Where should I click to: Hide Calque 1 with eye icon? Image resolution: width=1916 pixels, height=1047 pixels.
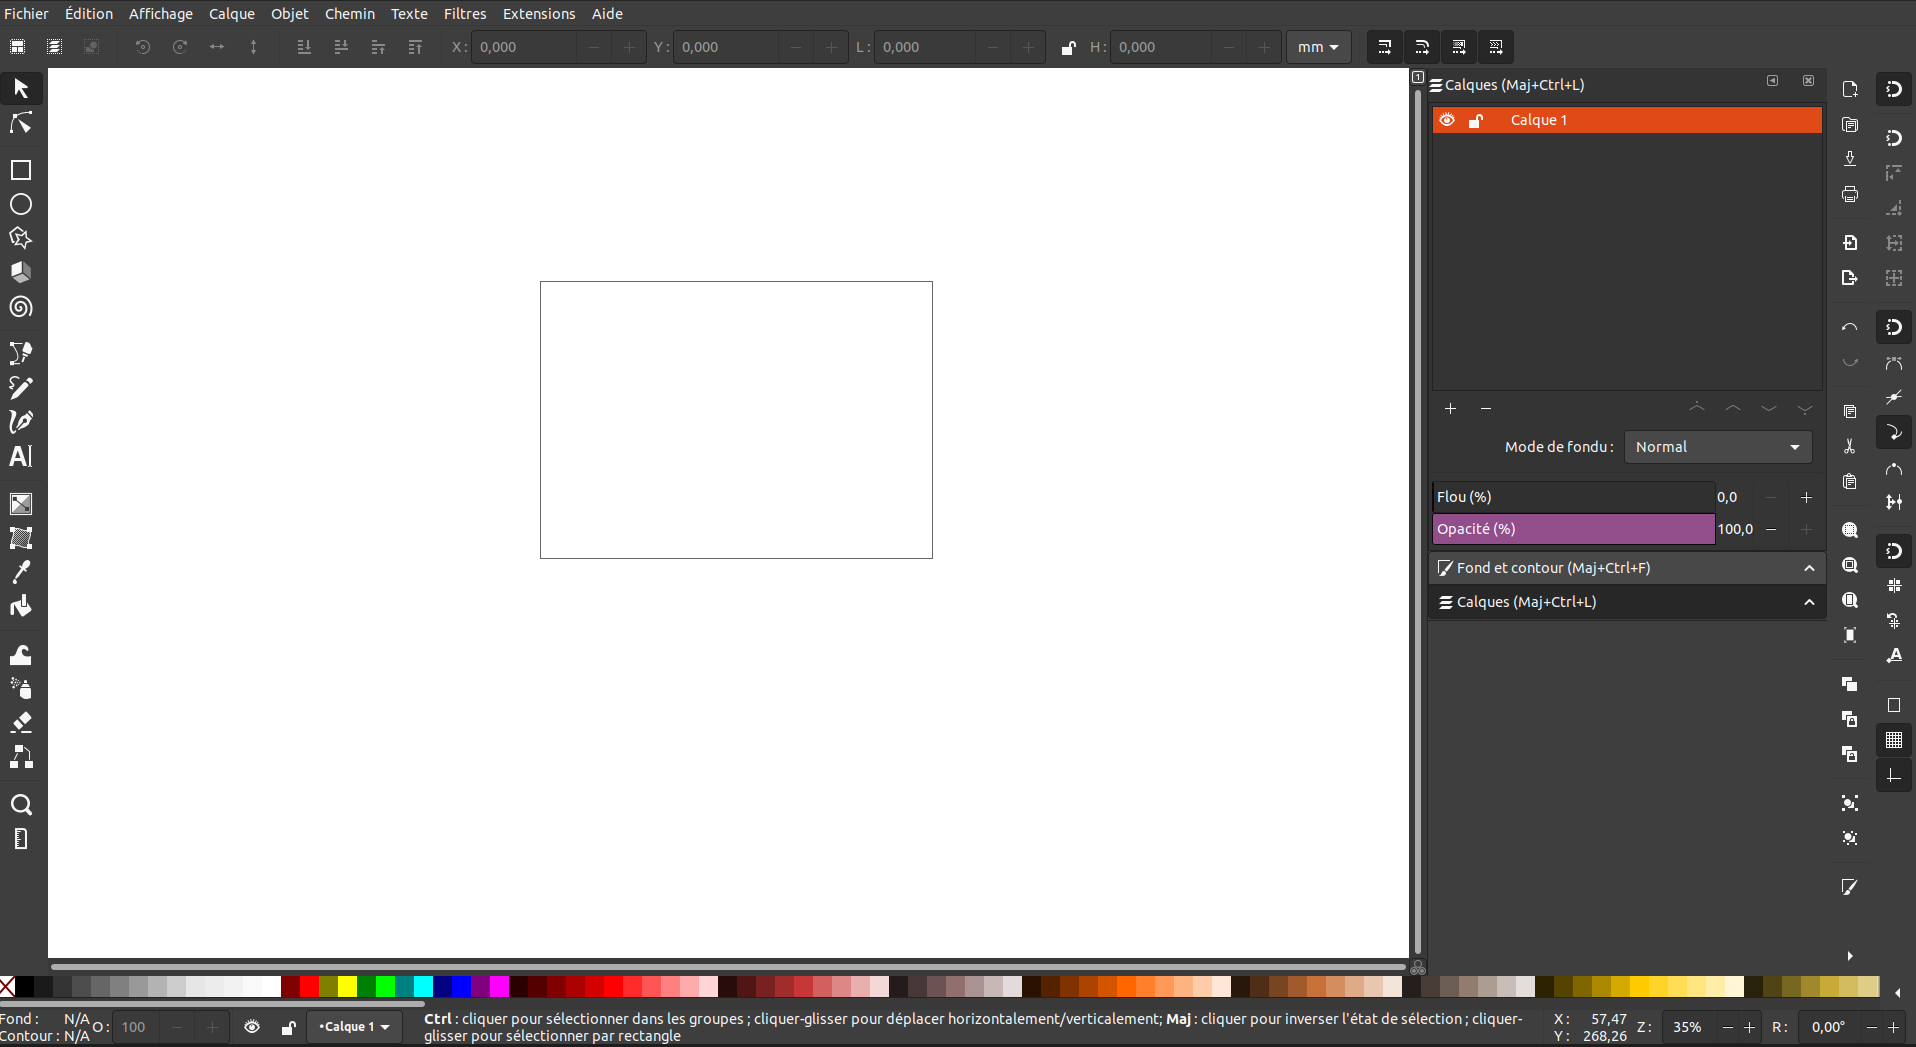pyautogui.click(x=1447, y=120)
